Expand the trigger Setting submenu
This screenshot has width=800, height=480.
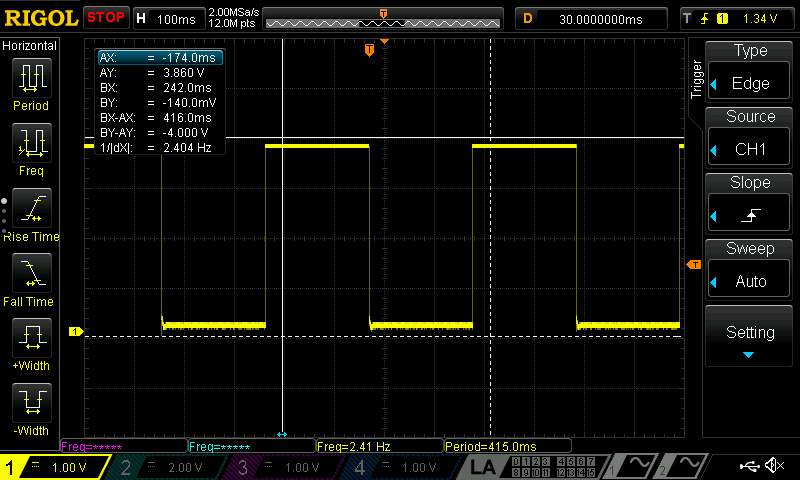coord(751,338)
